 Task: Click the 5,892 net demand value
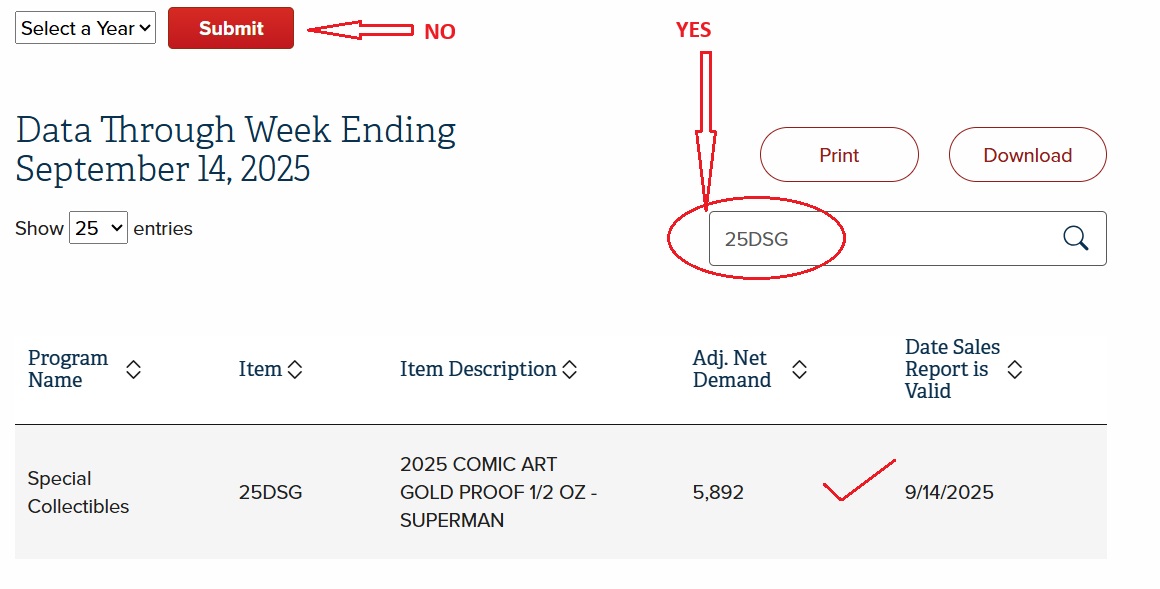(x=718, y=492)
